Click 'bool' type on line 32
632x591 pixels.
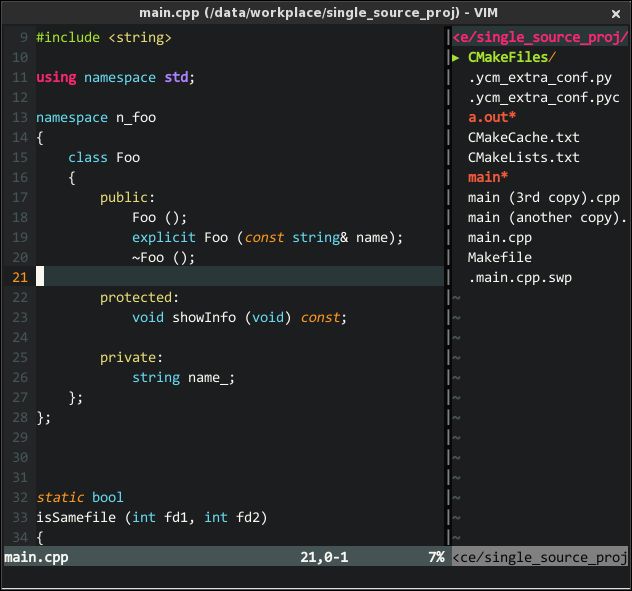[108, 497]
